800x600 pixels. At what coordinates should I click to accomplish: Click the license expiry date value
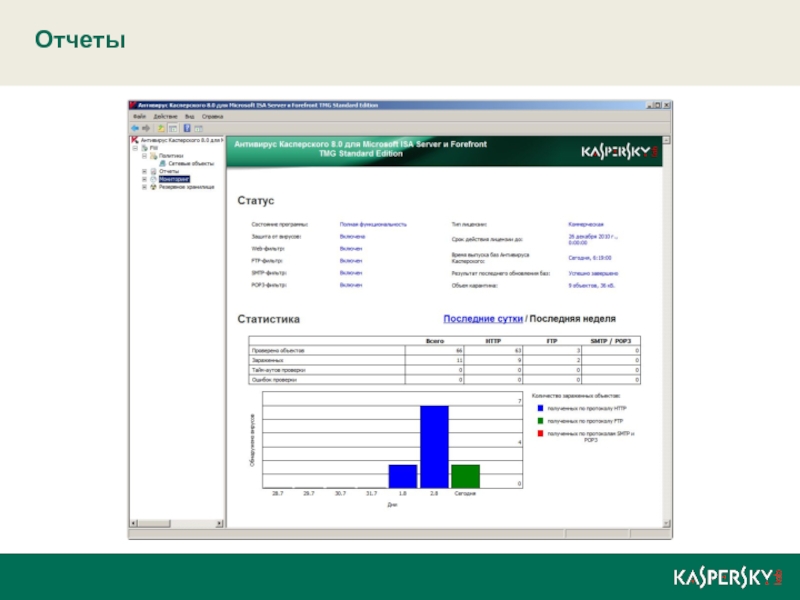pyautogui.click(x=592, y=239)
